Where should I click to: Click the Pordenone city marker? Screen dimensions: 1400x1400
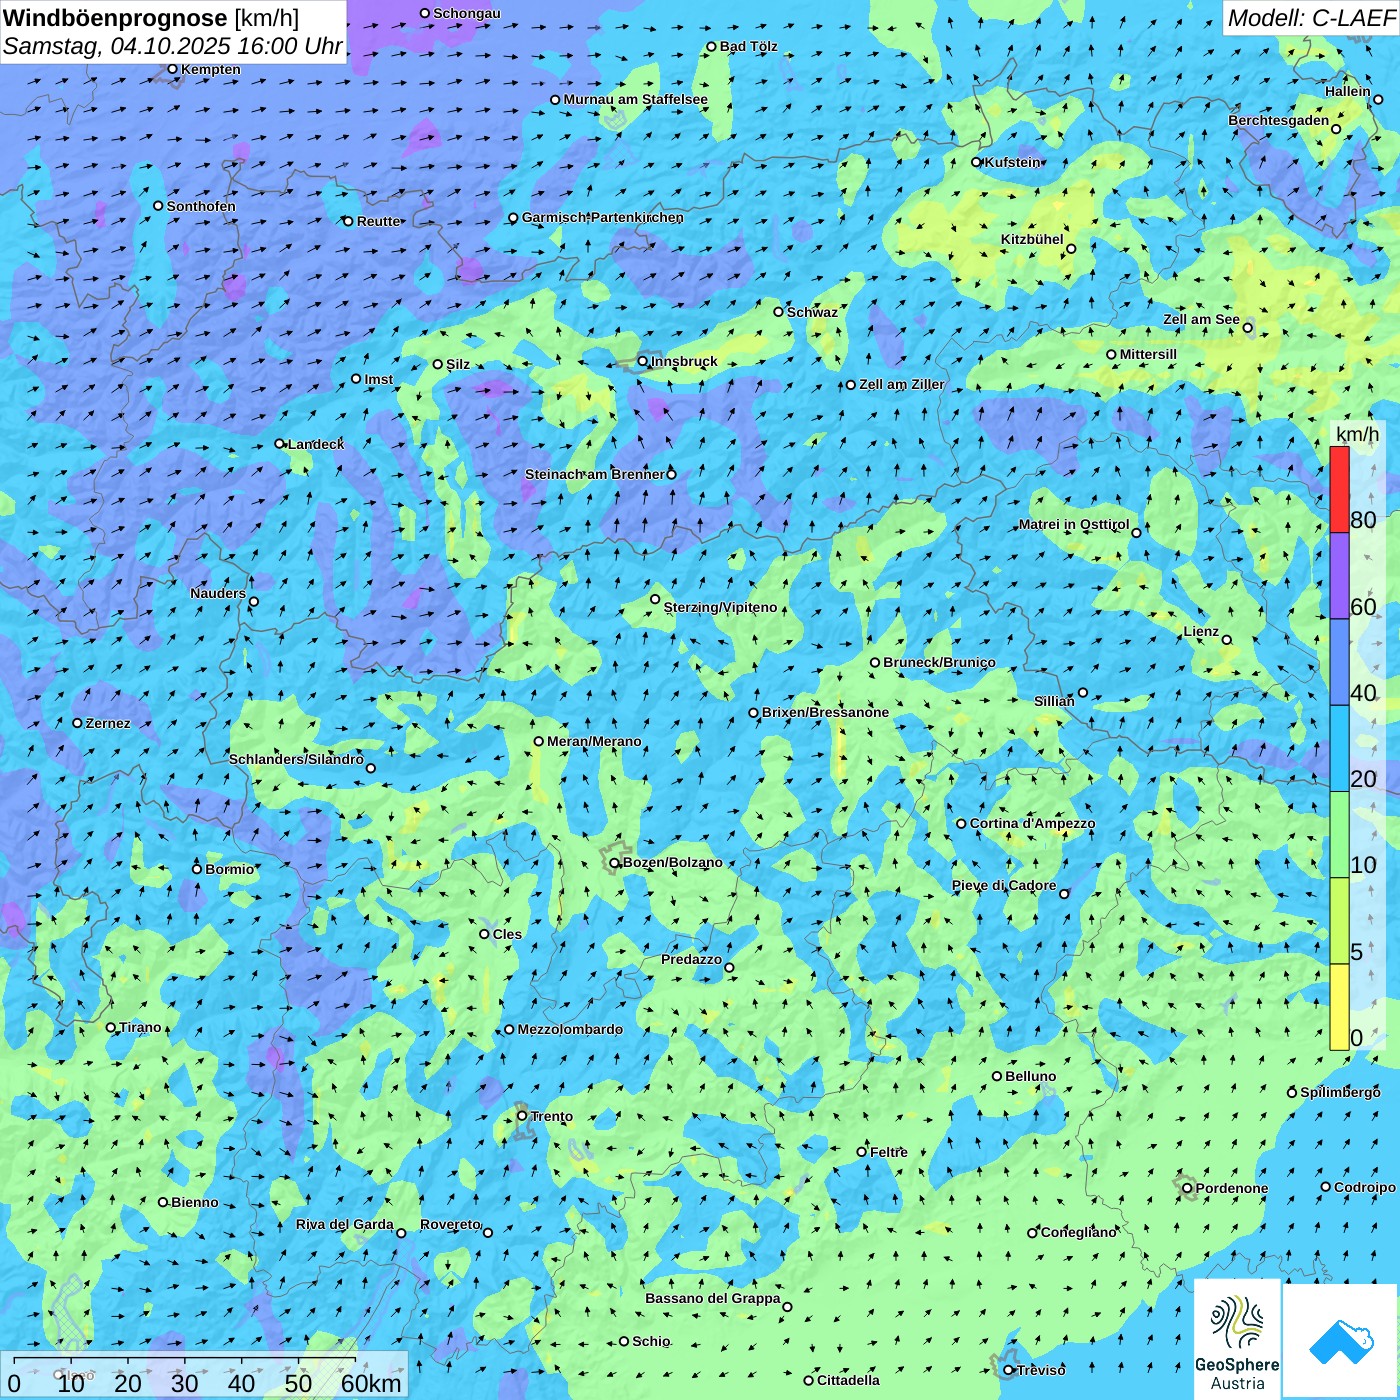[x=1188, y=1188]
